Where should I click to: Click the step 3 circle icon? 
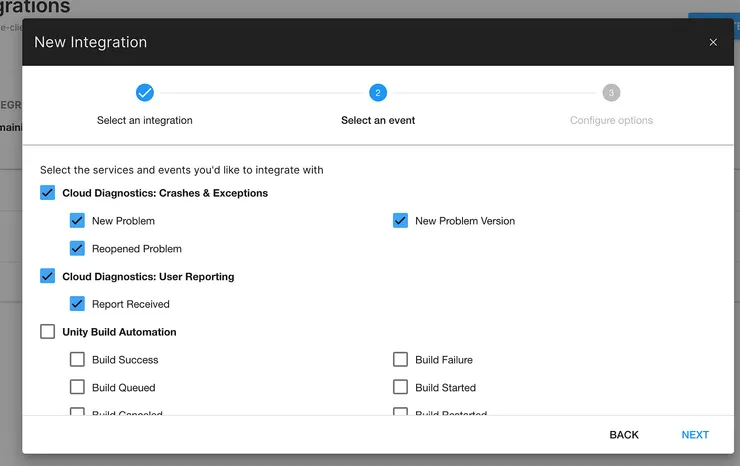[x=611, y=93]
